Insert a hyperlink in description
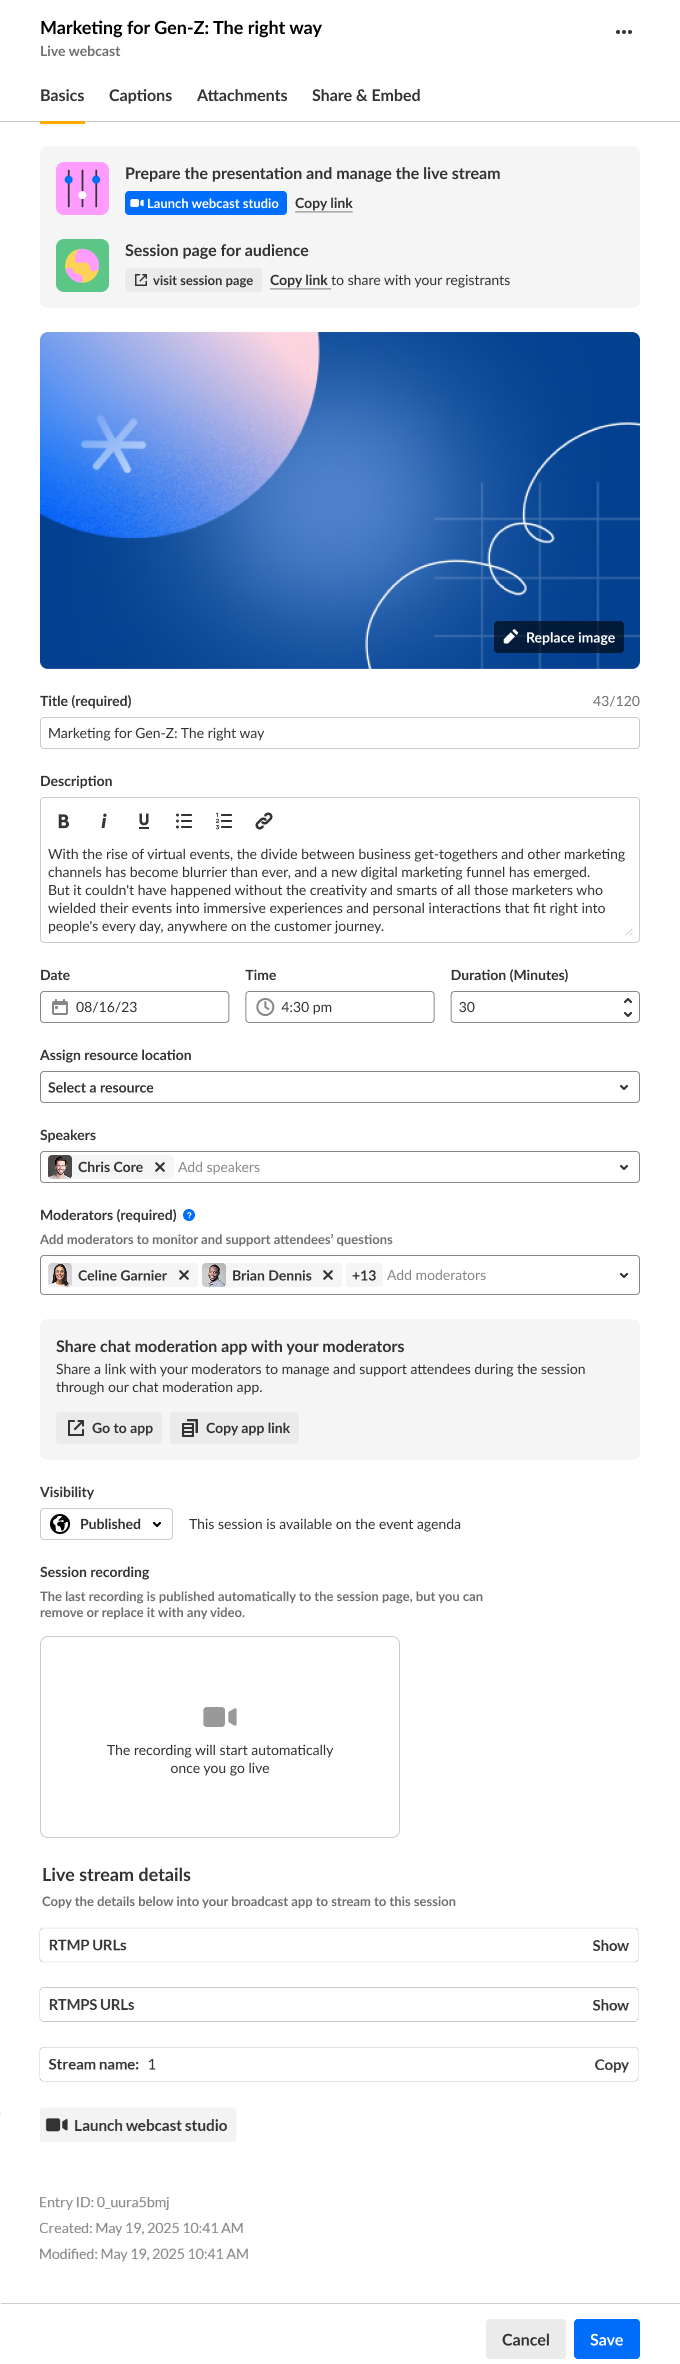The height and width of the screenshot is (2364, 680). (x=264, y=821)
